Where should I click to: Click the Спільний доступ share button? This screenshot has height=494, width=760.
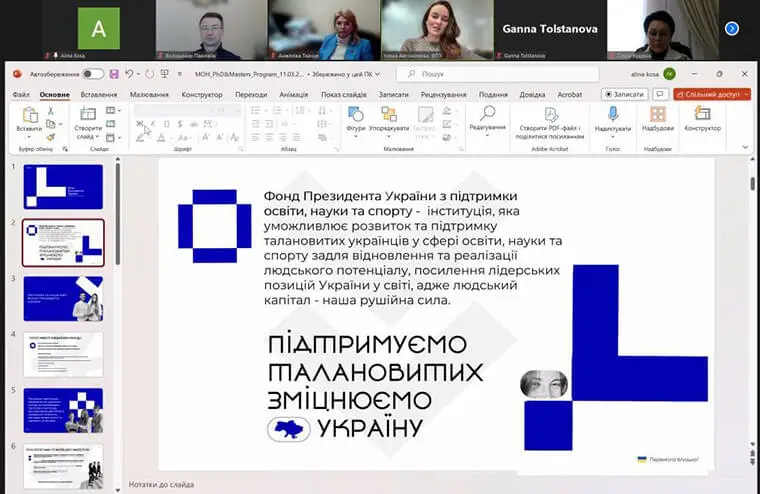coord(712,94)
